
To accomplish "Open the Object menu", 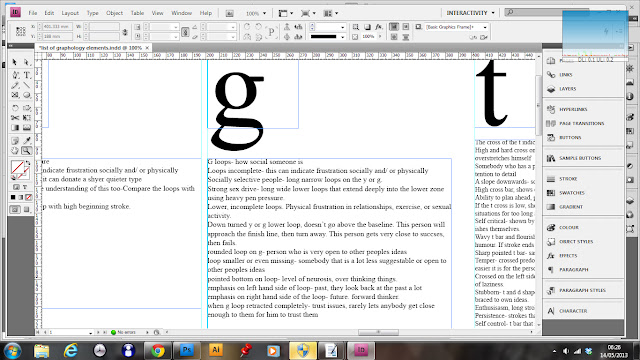I will (x=114, y=13).
